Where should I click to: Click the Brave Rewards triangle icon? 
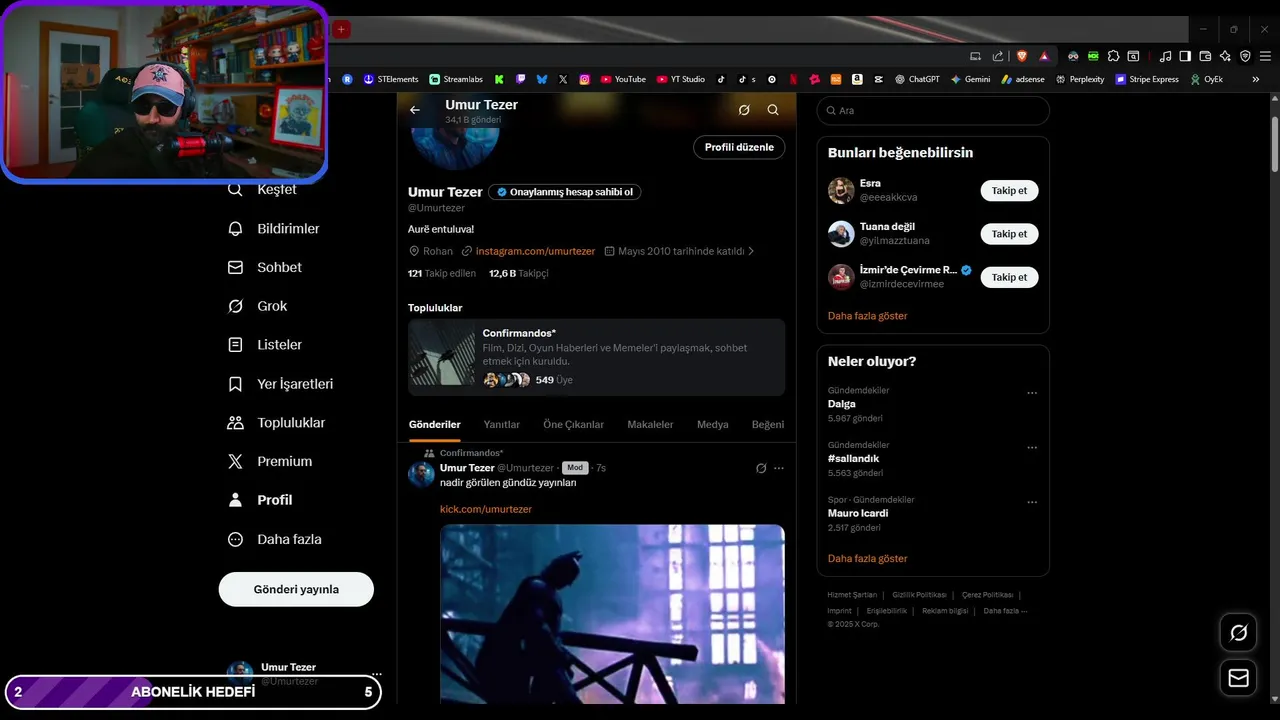coord(1044,56)
